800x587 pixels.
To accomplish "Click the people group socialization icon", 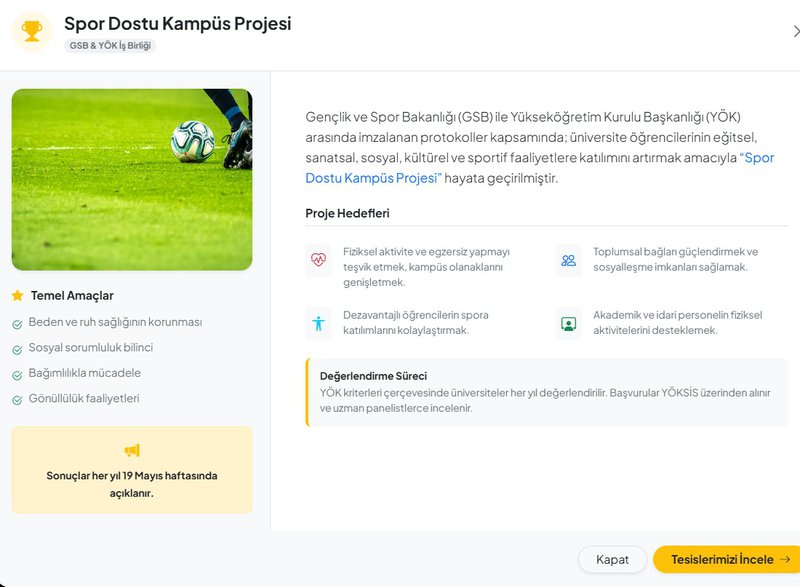I will tap(568, 260).
